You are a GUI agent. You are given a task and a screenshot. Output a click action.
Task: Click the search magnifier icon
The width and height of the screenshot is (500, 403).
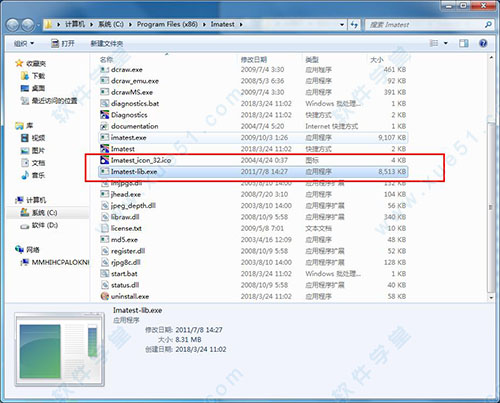pos(488,24)
